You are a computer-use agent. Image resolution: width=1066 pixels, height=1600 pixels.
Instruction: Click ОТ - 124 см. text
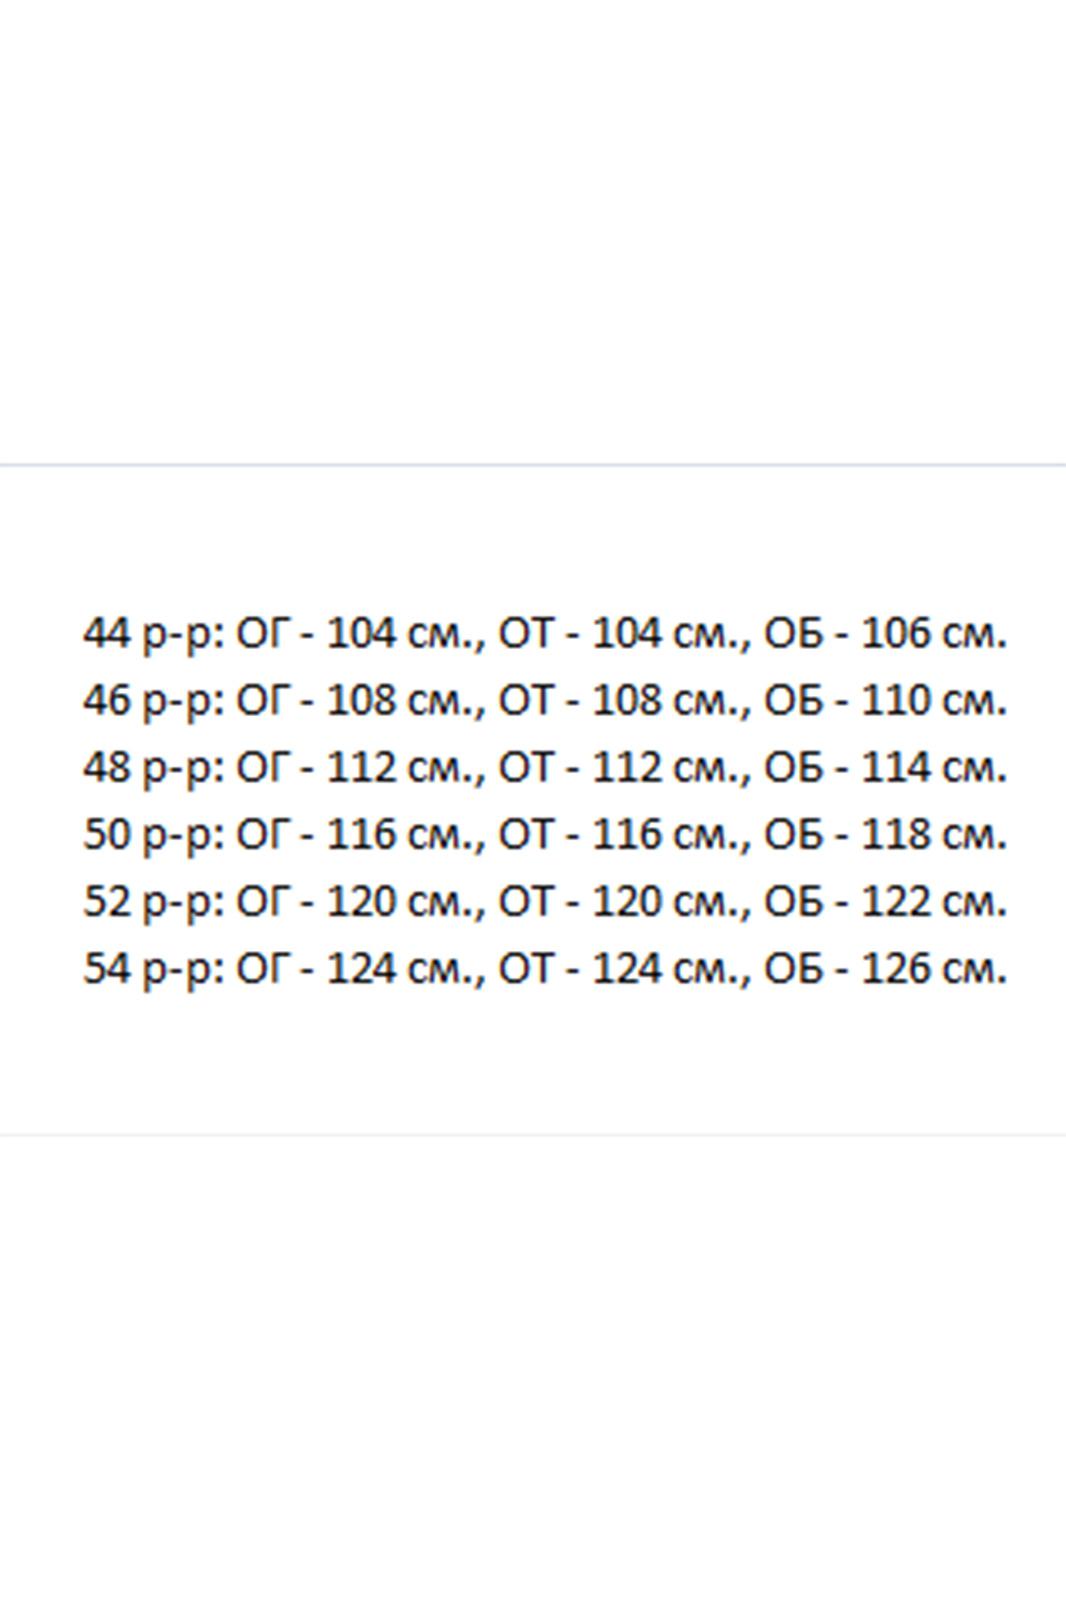coord(622,968)
